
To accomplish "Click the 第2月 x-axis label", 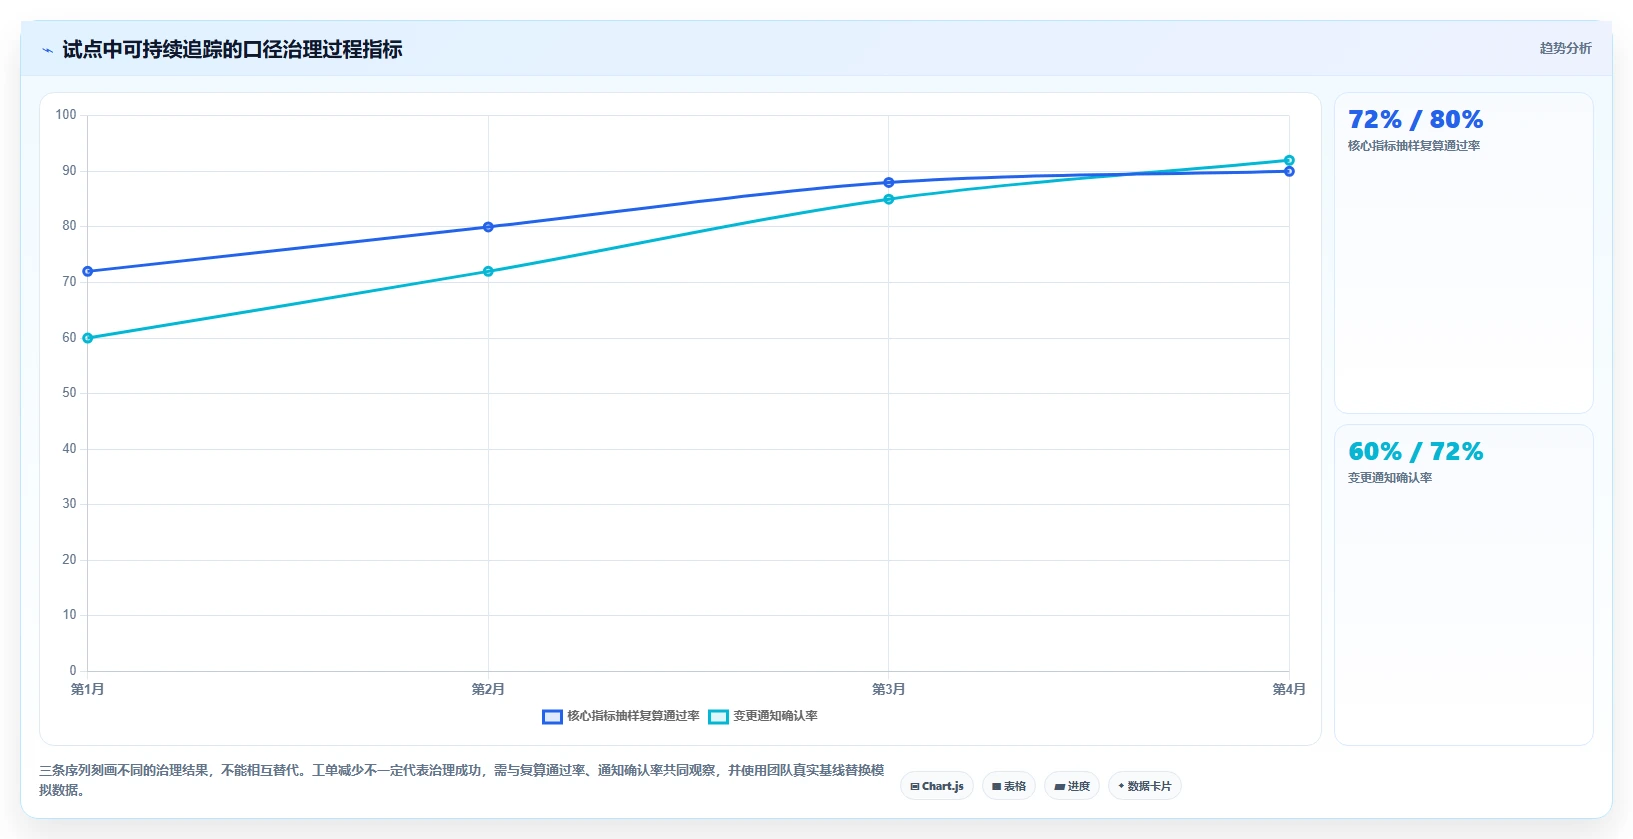I will (488, 689).
